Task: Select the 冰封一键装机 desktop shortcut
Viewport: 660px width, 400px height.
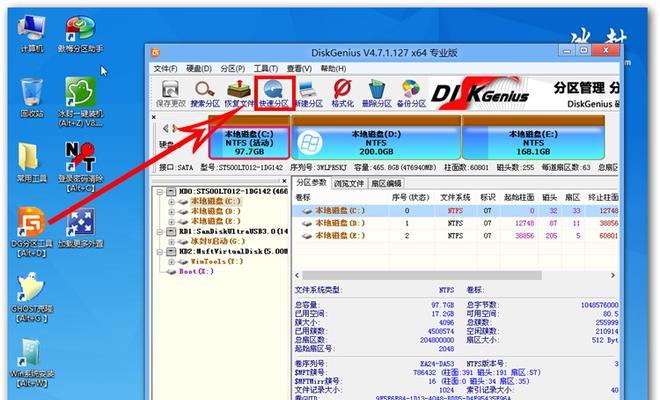Action: pyautogui.click(x=80, y=102)
